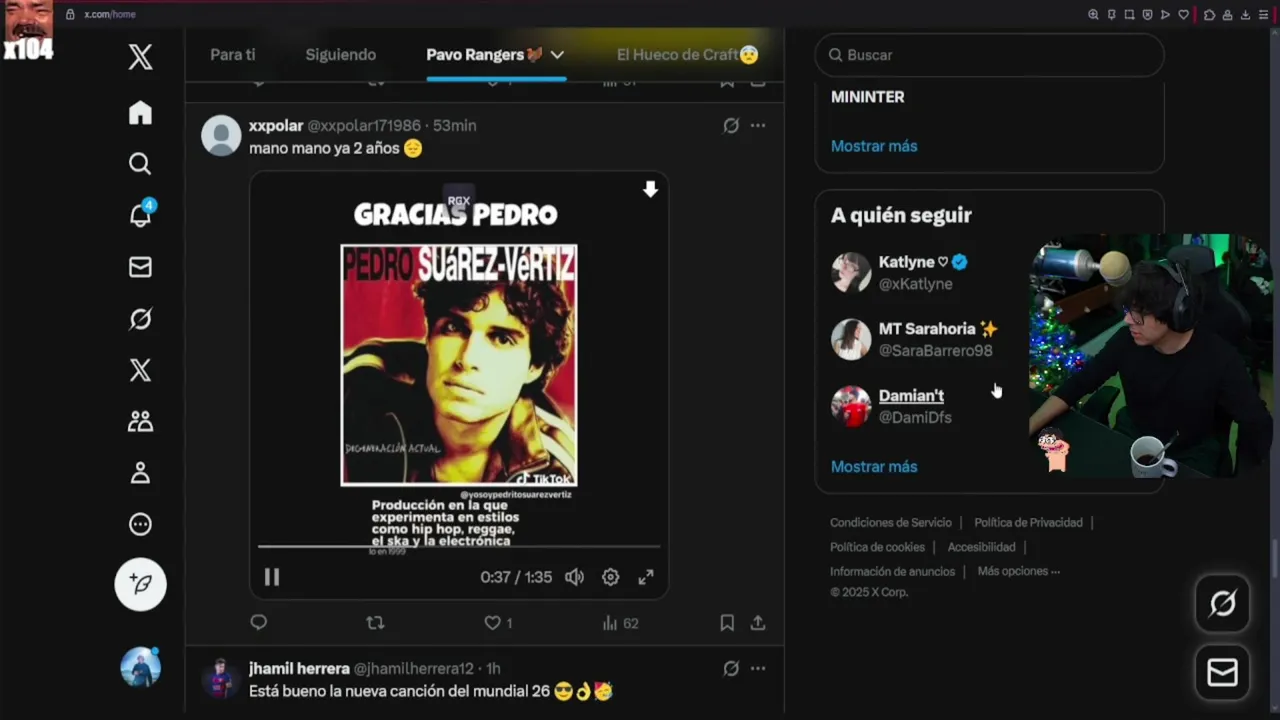The width and height of the screenshot is (1280, 720).
Task: Click the white Post compose button
Action: [140, 584]
